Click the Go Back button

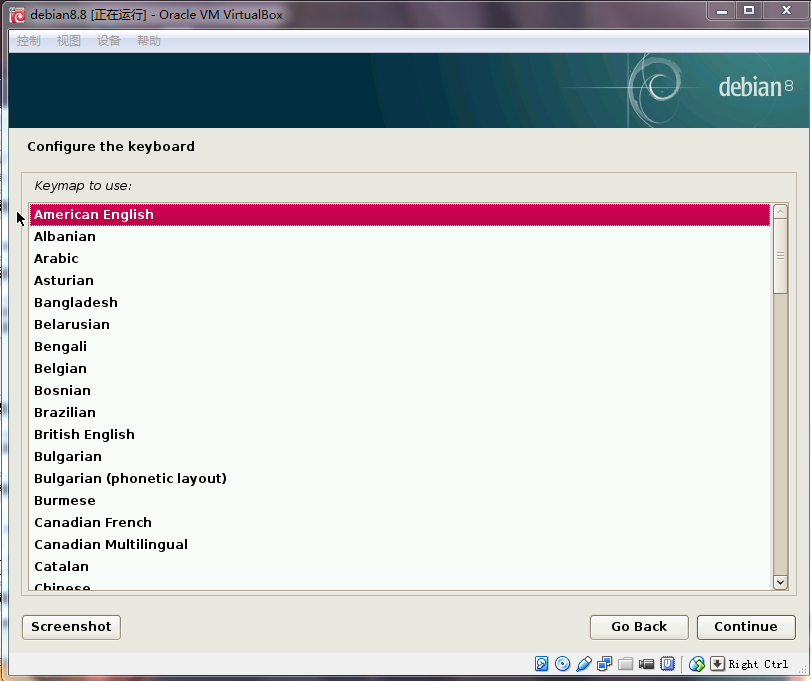click(x=639, y=627)
